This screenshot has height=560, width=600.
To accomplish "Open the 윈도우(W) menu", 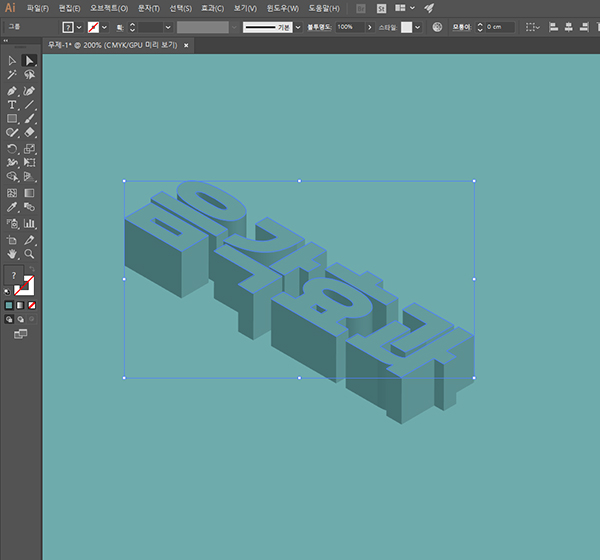I will (283, 8).
